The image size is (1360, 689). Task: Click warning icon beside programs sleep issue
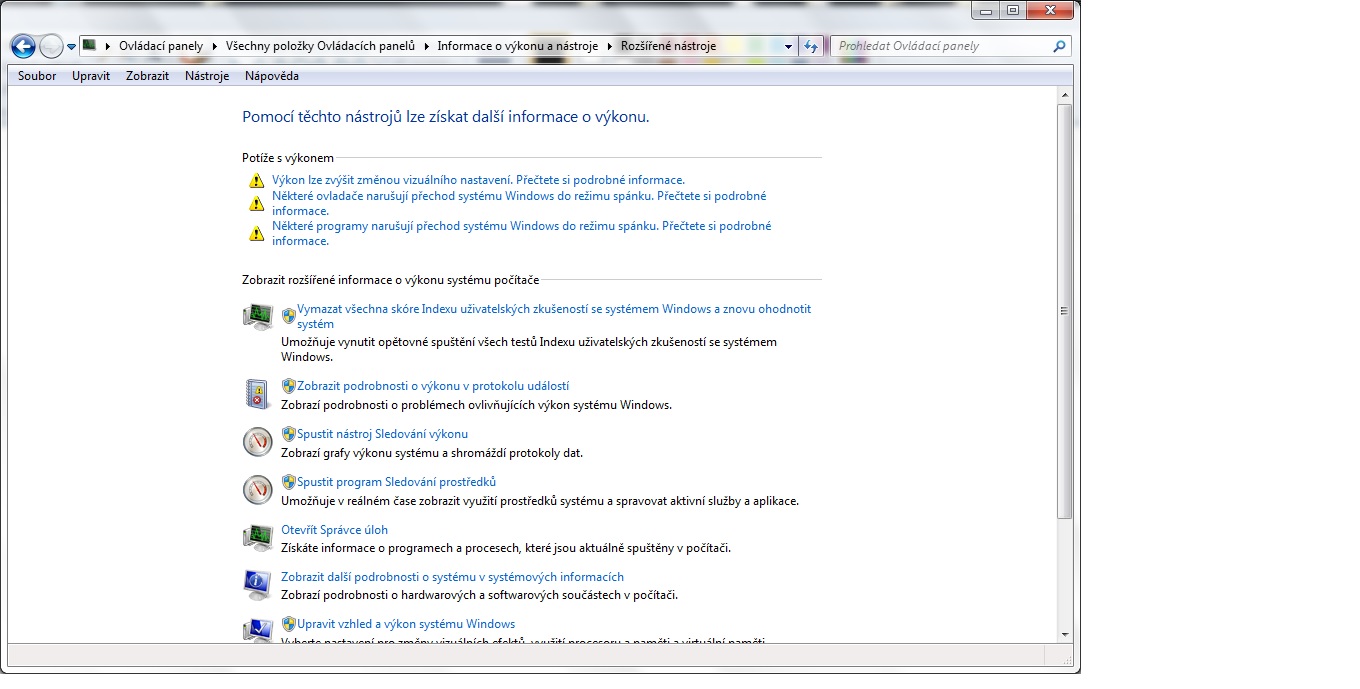257,233
